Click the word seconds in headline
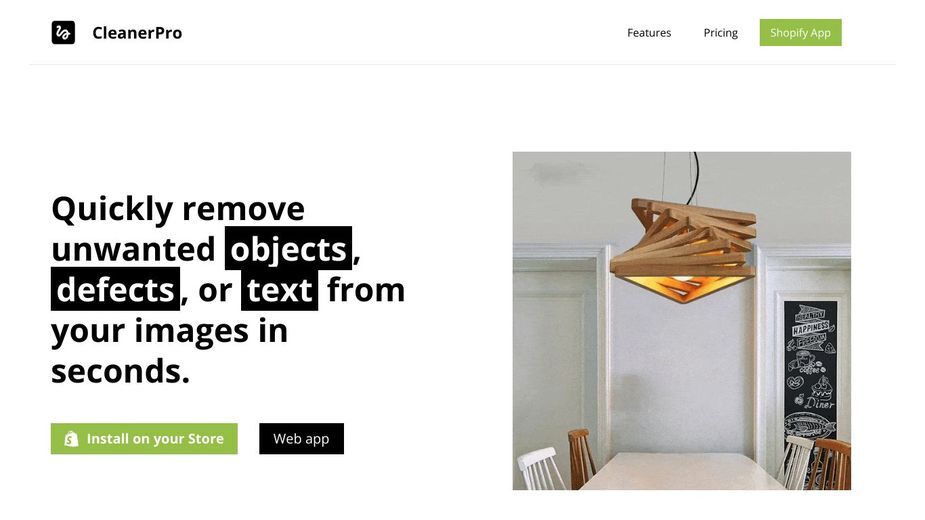This screenshot has width=925, height=520. tap(120, 371)
